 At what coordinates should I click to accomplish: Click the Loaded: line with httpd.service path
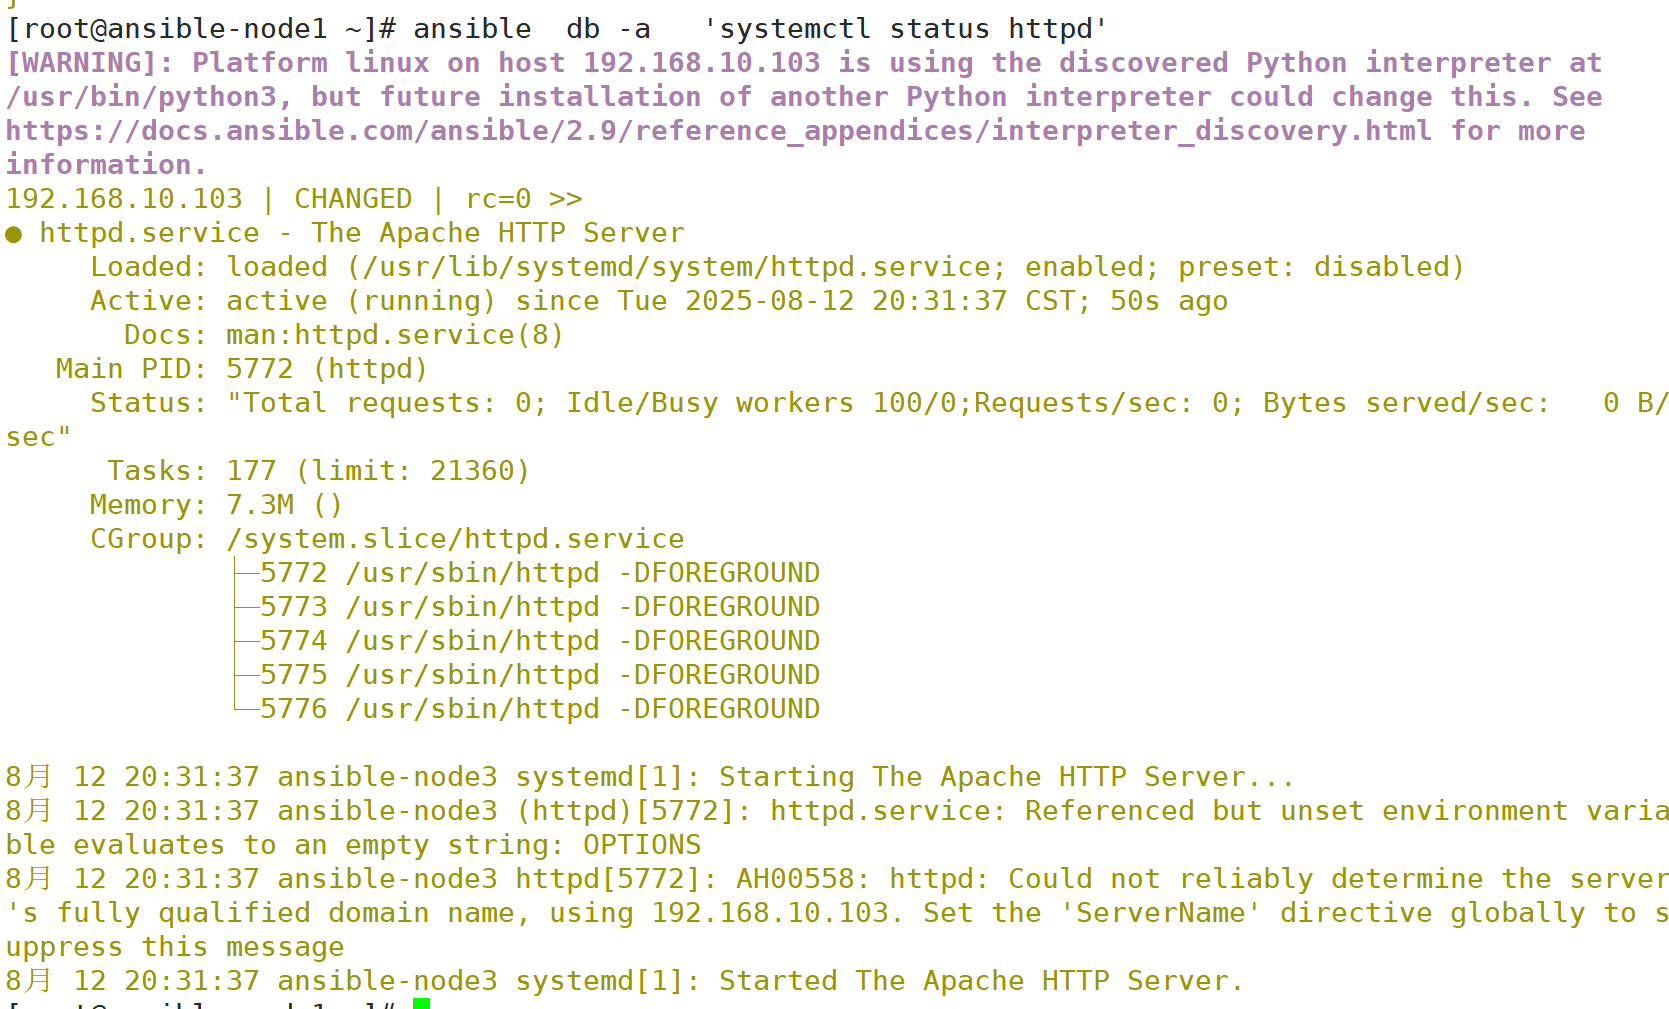(777, 267)
